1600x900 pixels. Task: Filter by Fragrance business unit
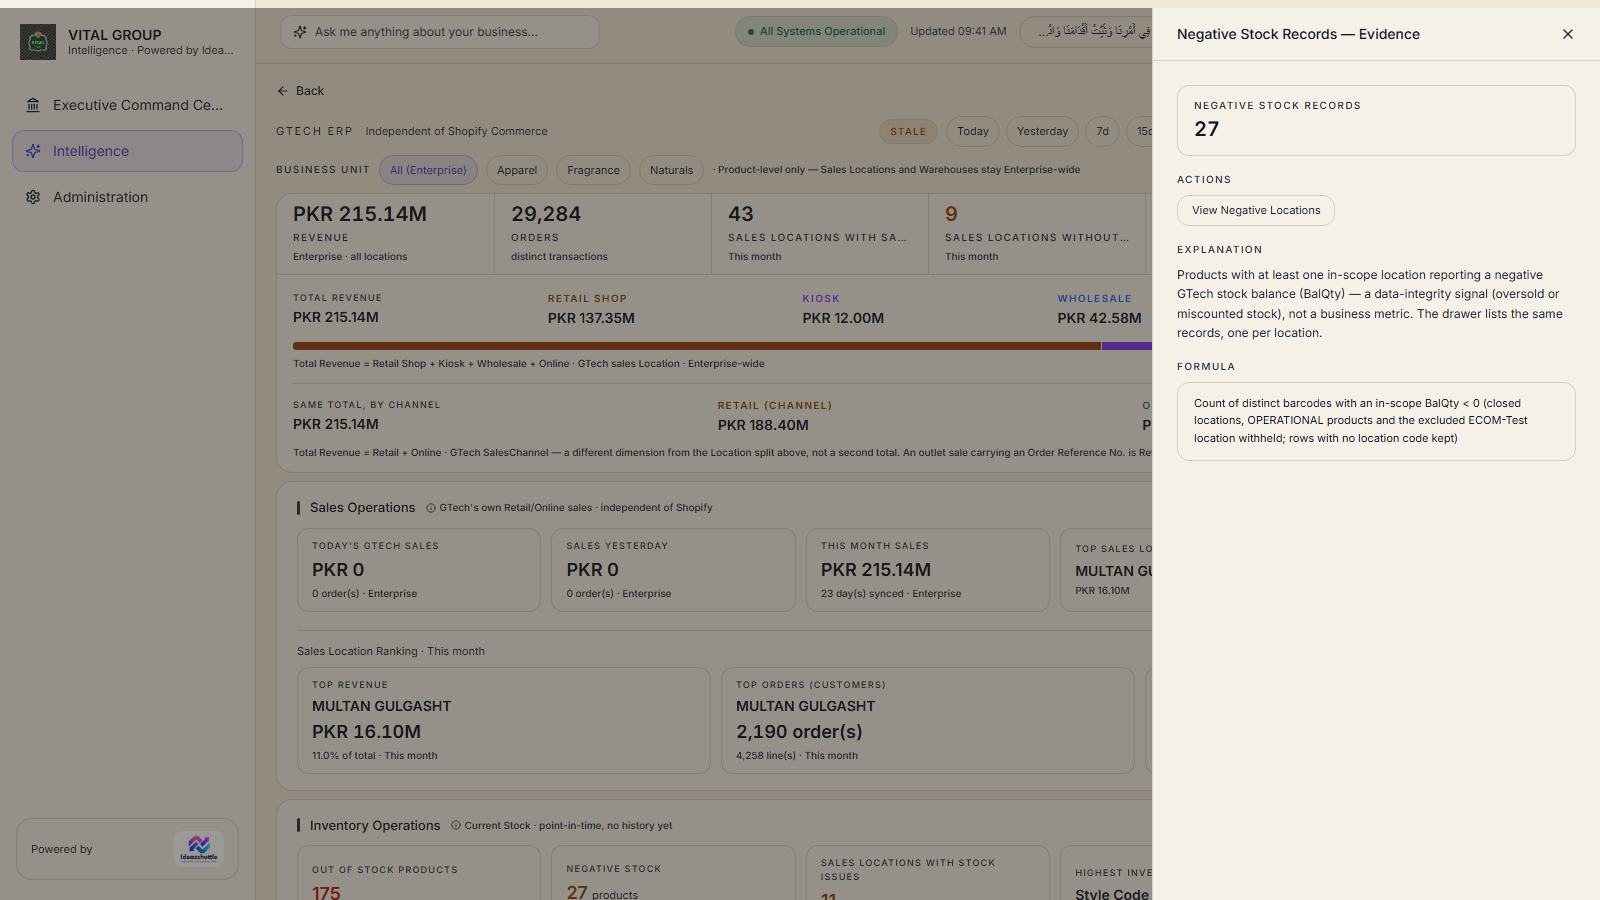coord(593,170)
